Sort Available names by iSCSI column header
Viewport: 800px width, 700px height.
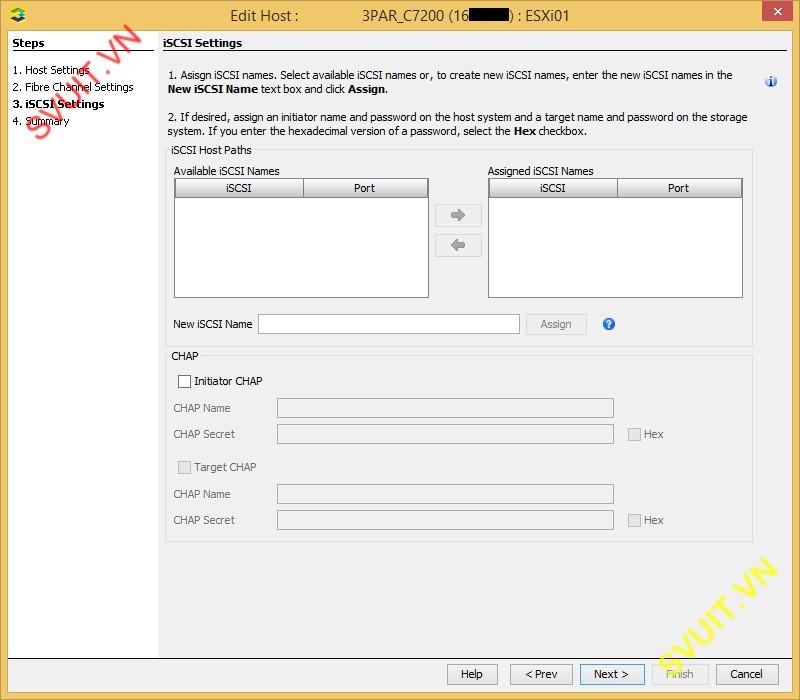(x=239, y=188)
